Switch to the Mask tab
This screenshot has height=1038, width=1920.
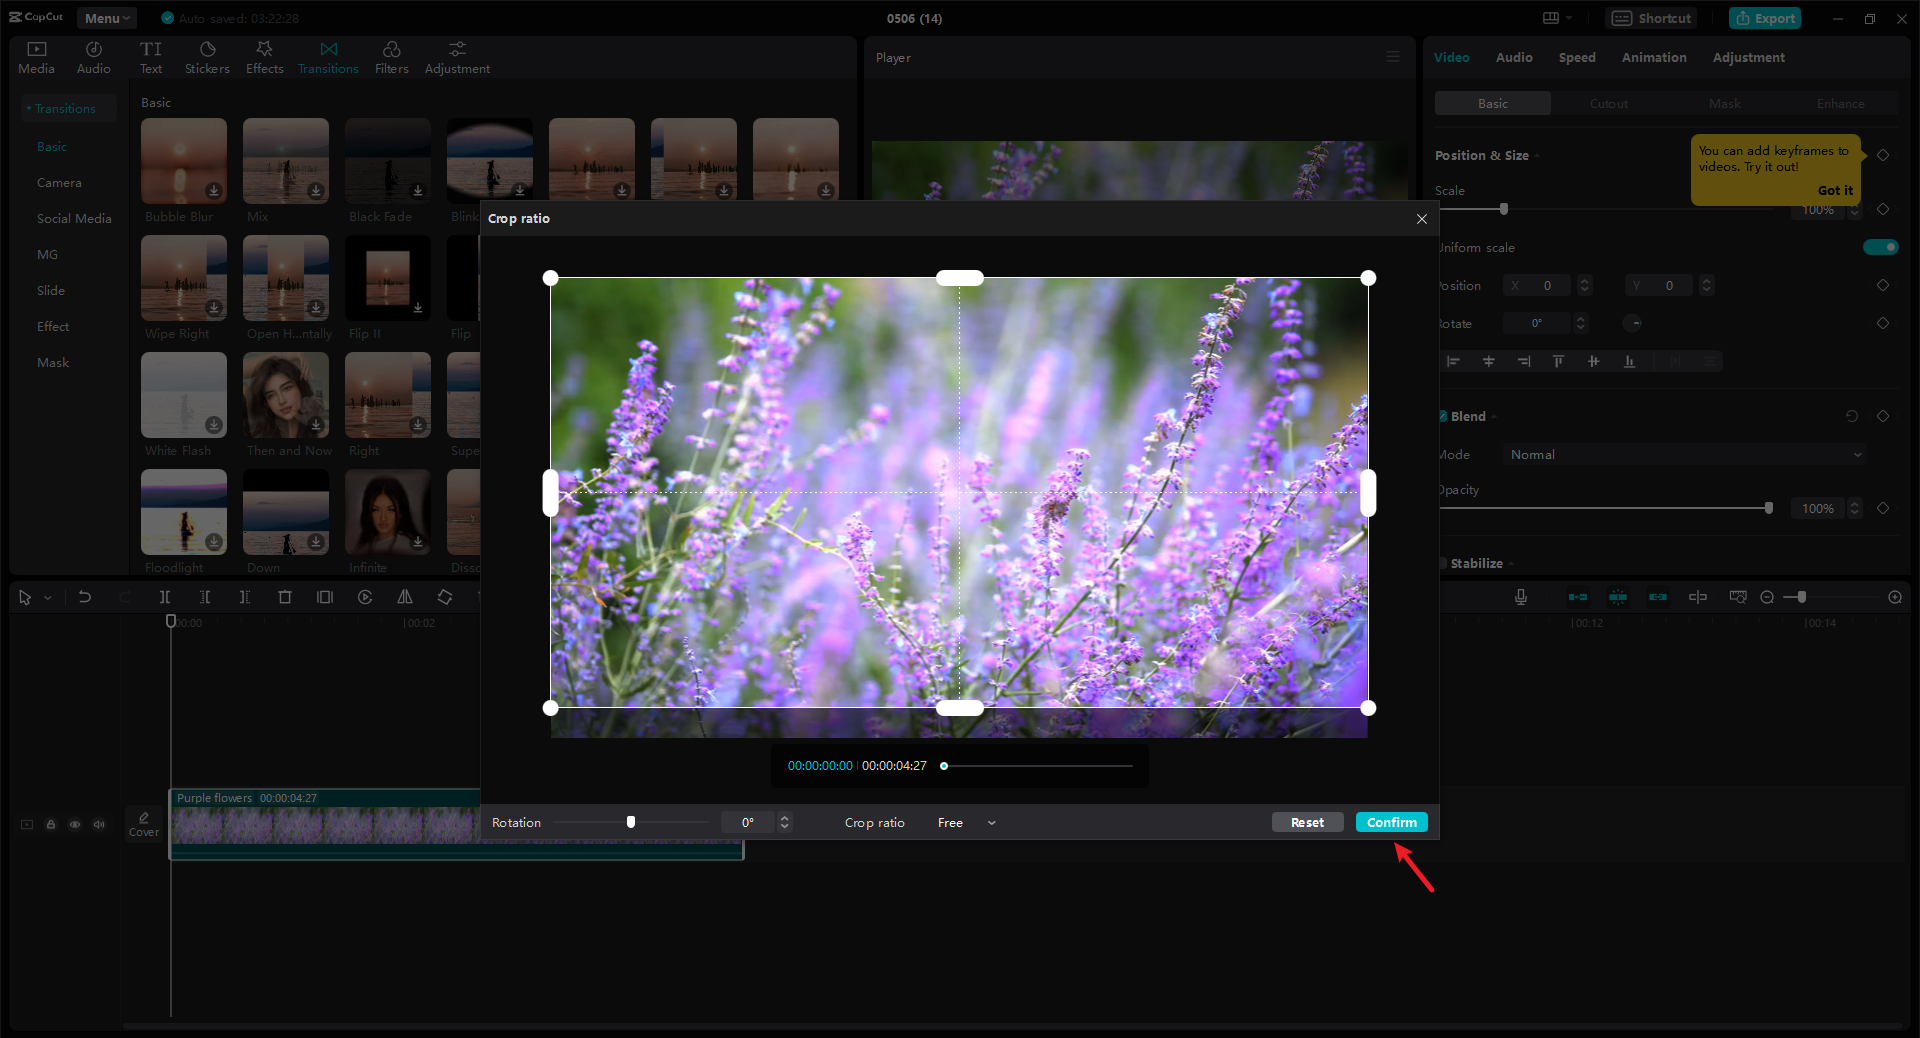pos(1724,103)
